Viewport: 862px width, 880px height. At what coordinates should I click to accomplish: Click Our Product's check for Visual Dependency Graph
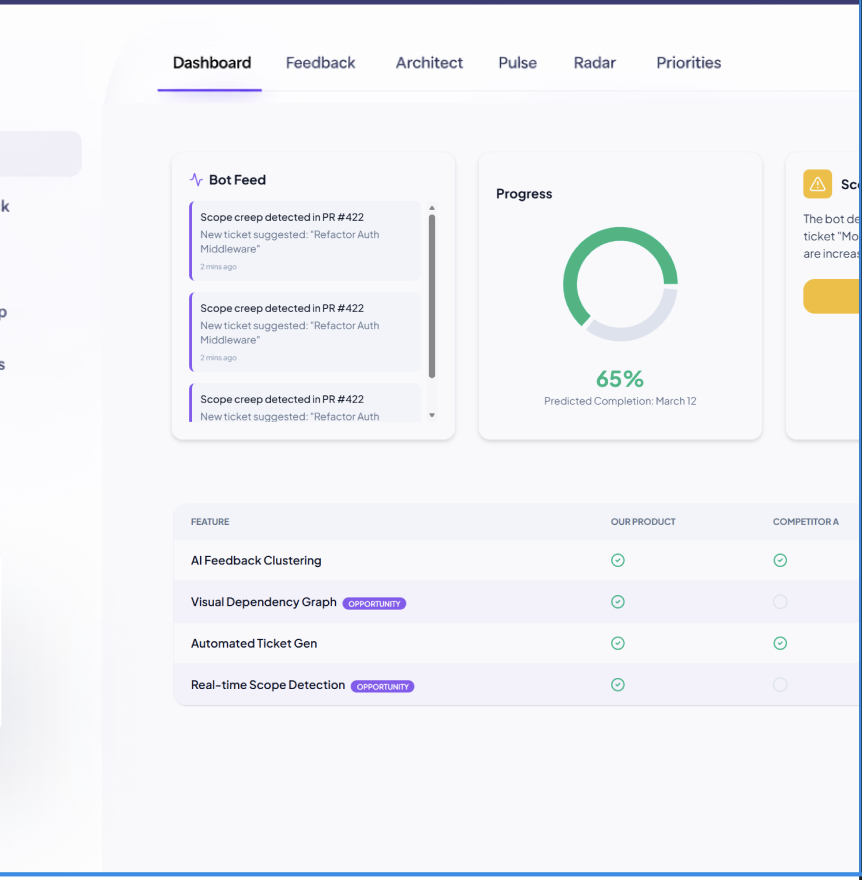(x=618, y=602)
